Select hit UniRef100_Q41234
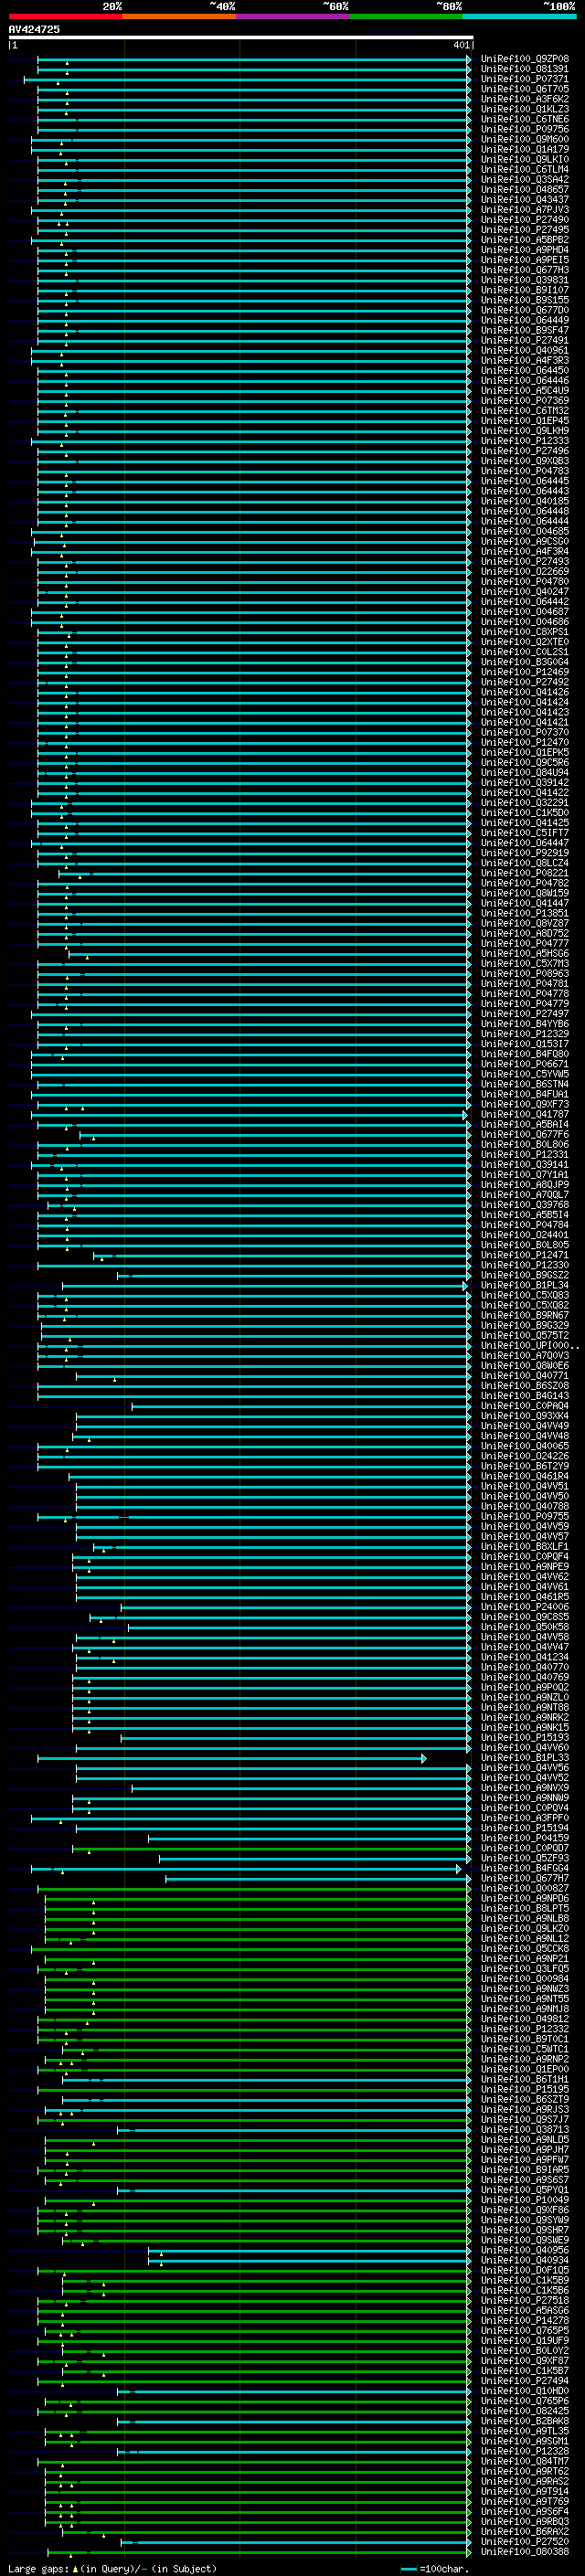 pyautogui.click(x=525, y=1657)
